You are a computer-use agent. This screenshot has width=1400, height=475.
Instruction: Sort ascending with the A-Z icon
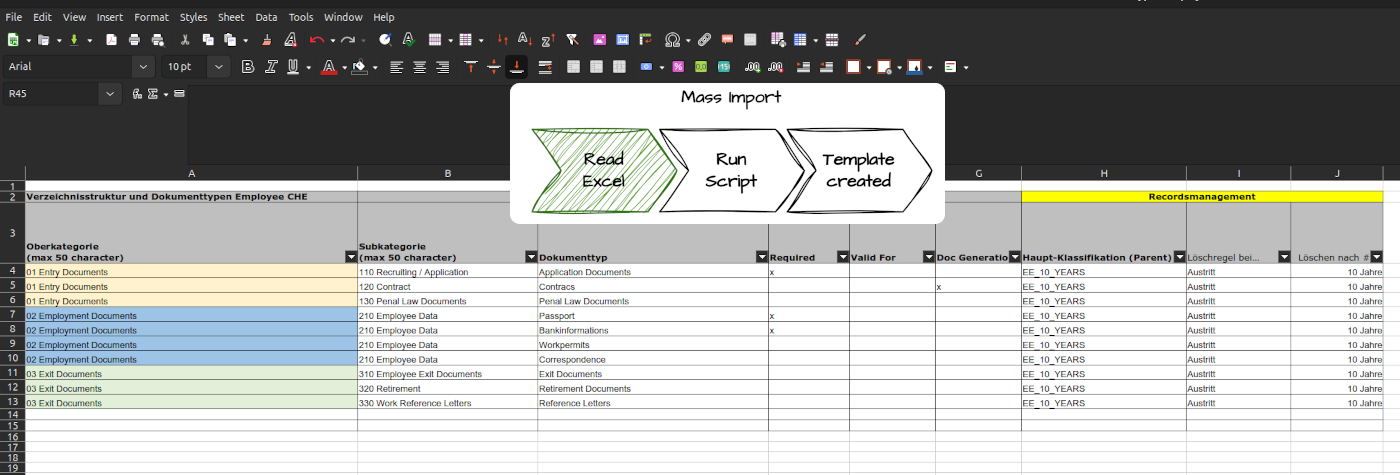click(x=525, y=40)
